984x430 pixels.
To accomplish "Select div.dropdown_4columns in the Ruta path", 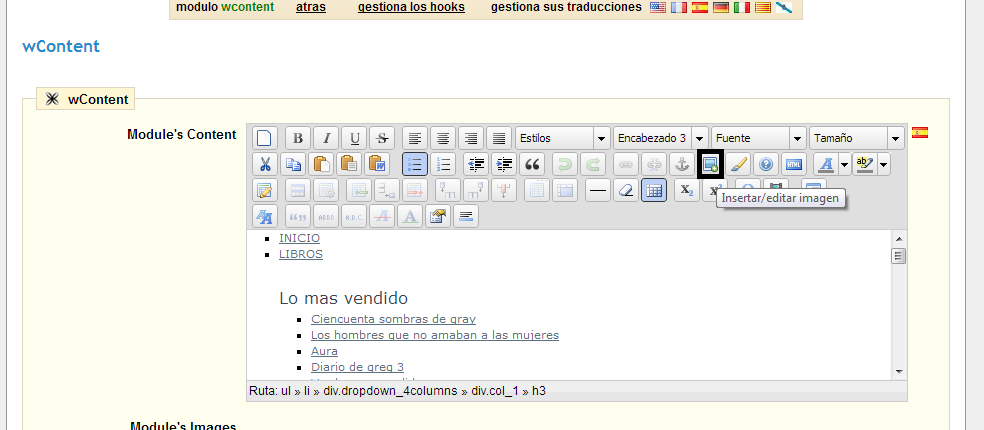I will (x=390, y=391).
